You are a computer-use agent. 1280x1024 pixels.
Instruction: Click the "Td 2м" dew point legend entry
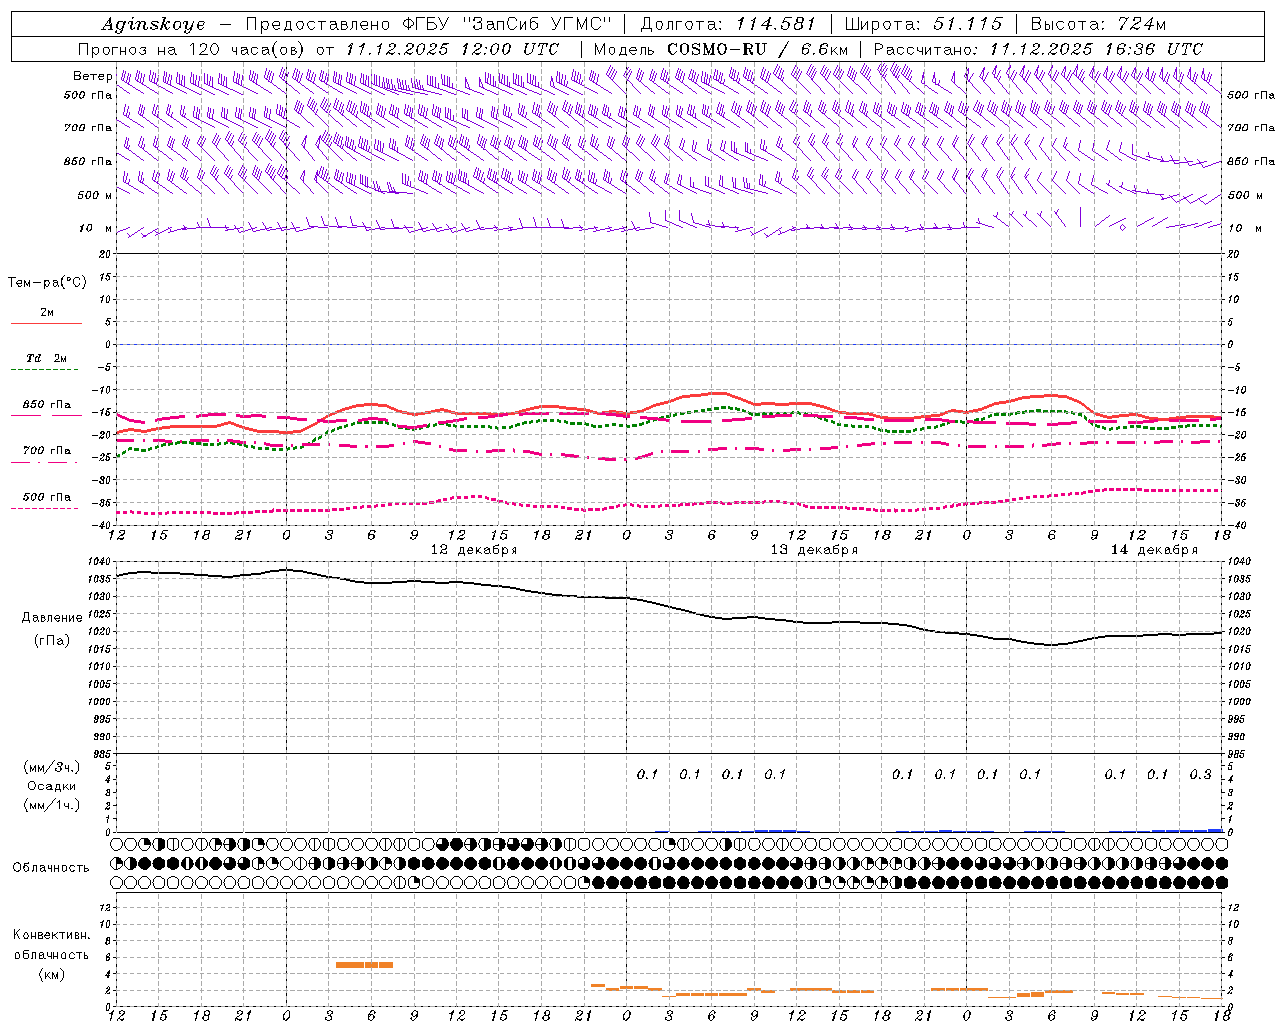coord(46,358)
